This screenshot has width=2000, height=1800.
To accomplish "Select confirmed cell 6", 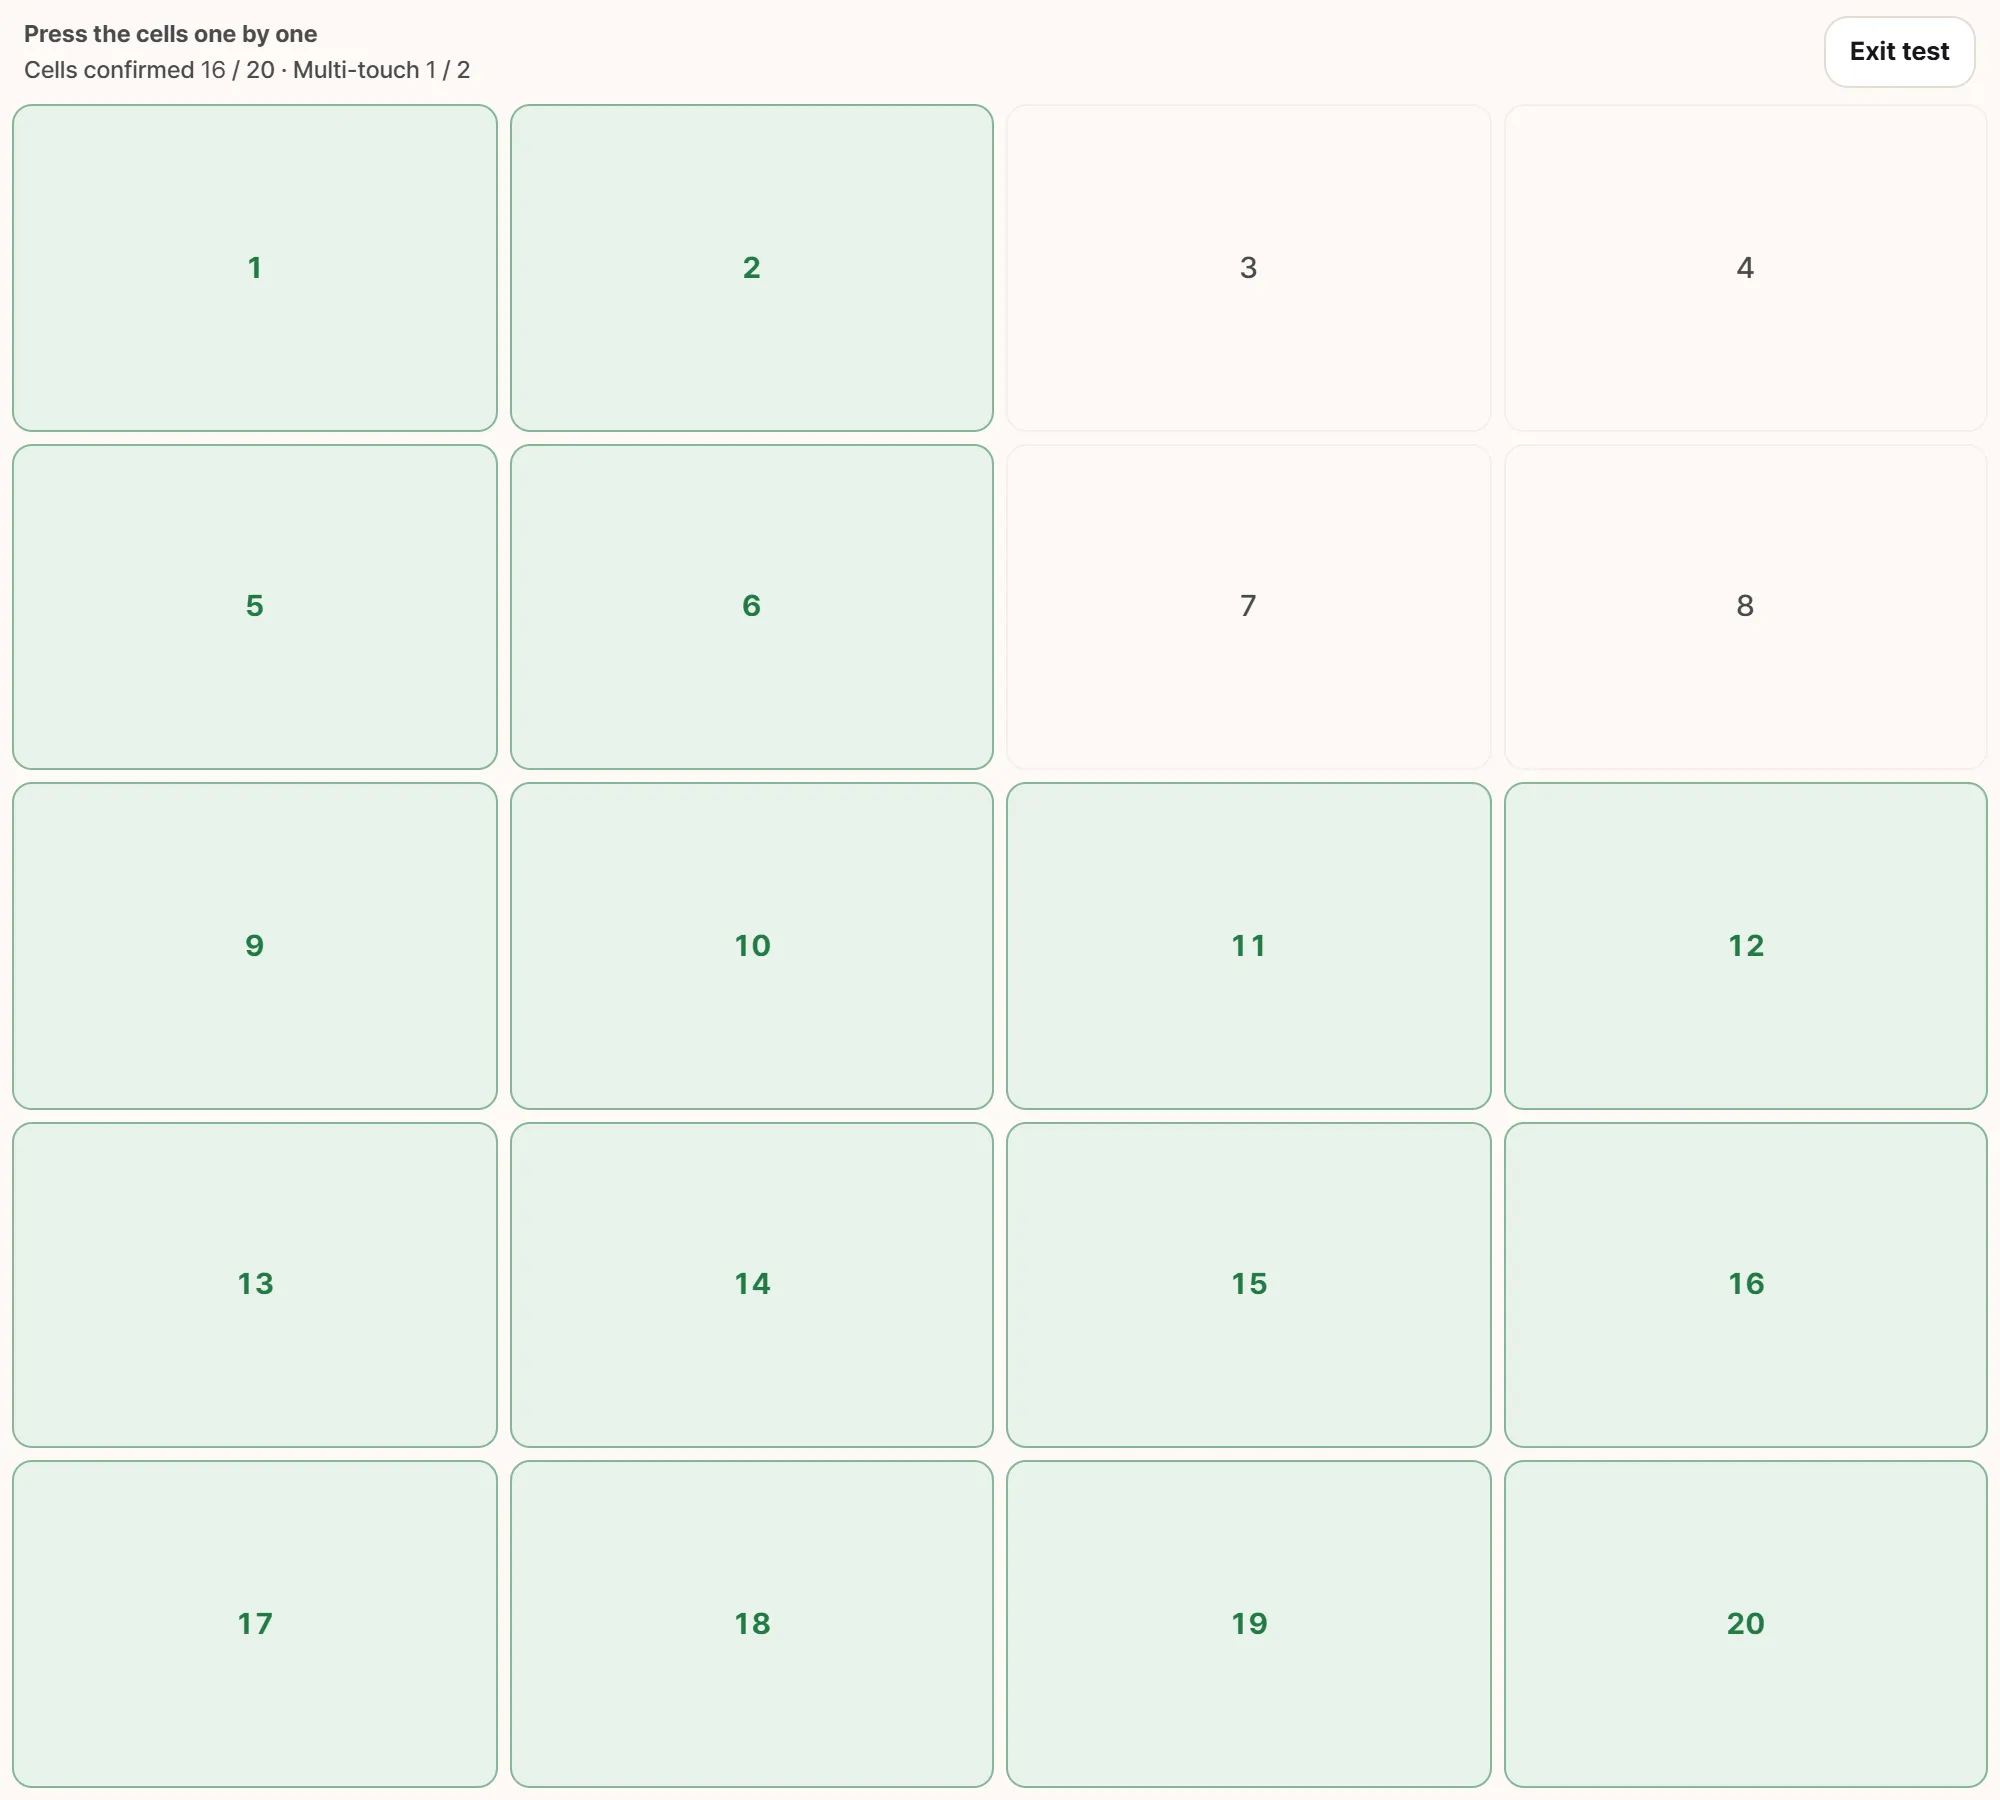I will (752, 607).
